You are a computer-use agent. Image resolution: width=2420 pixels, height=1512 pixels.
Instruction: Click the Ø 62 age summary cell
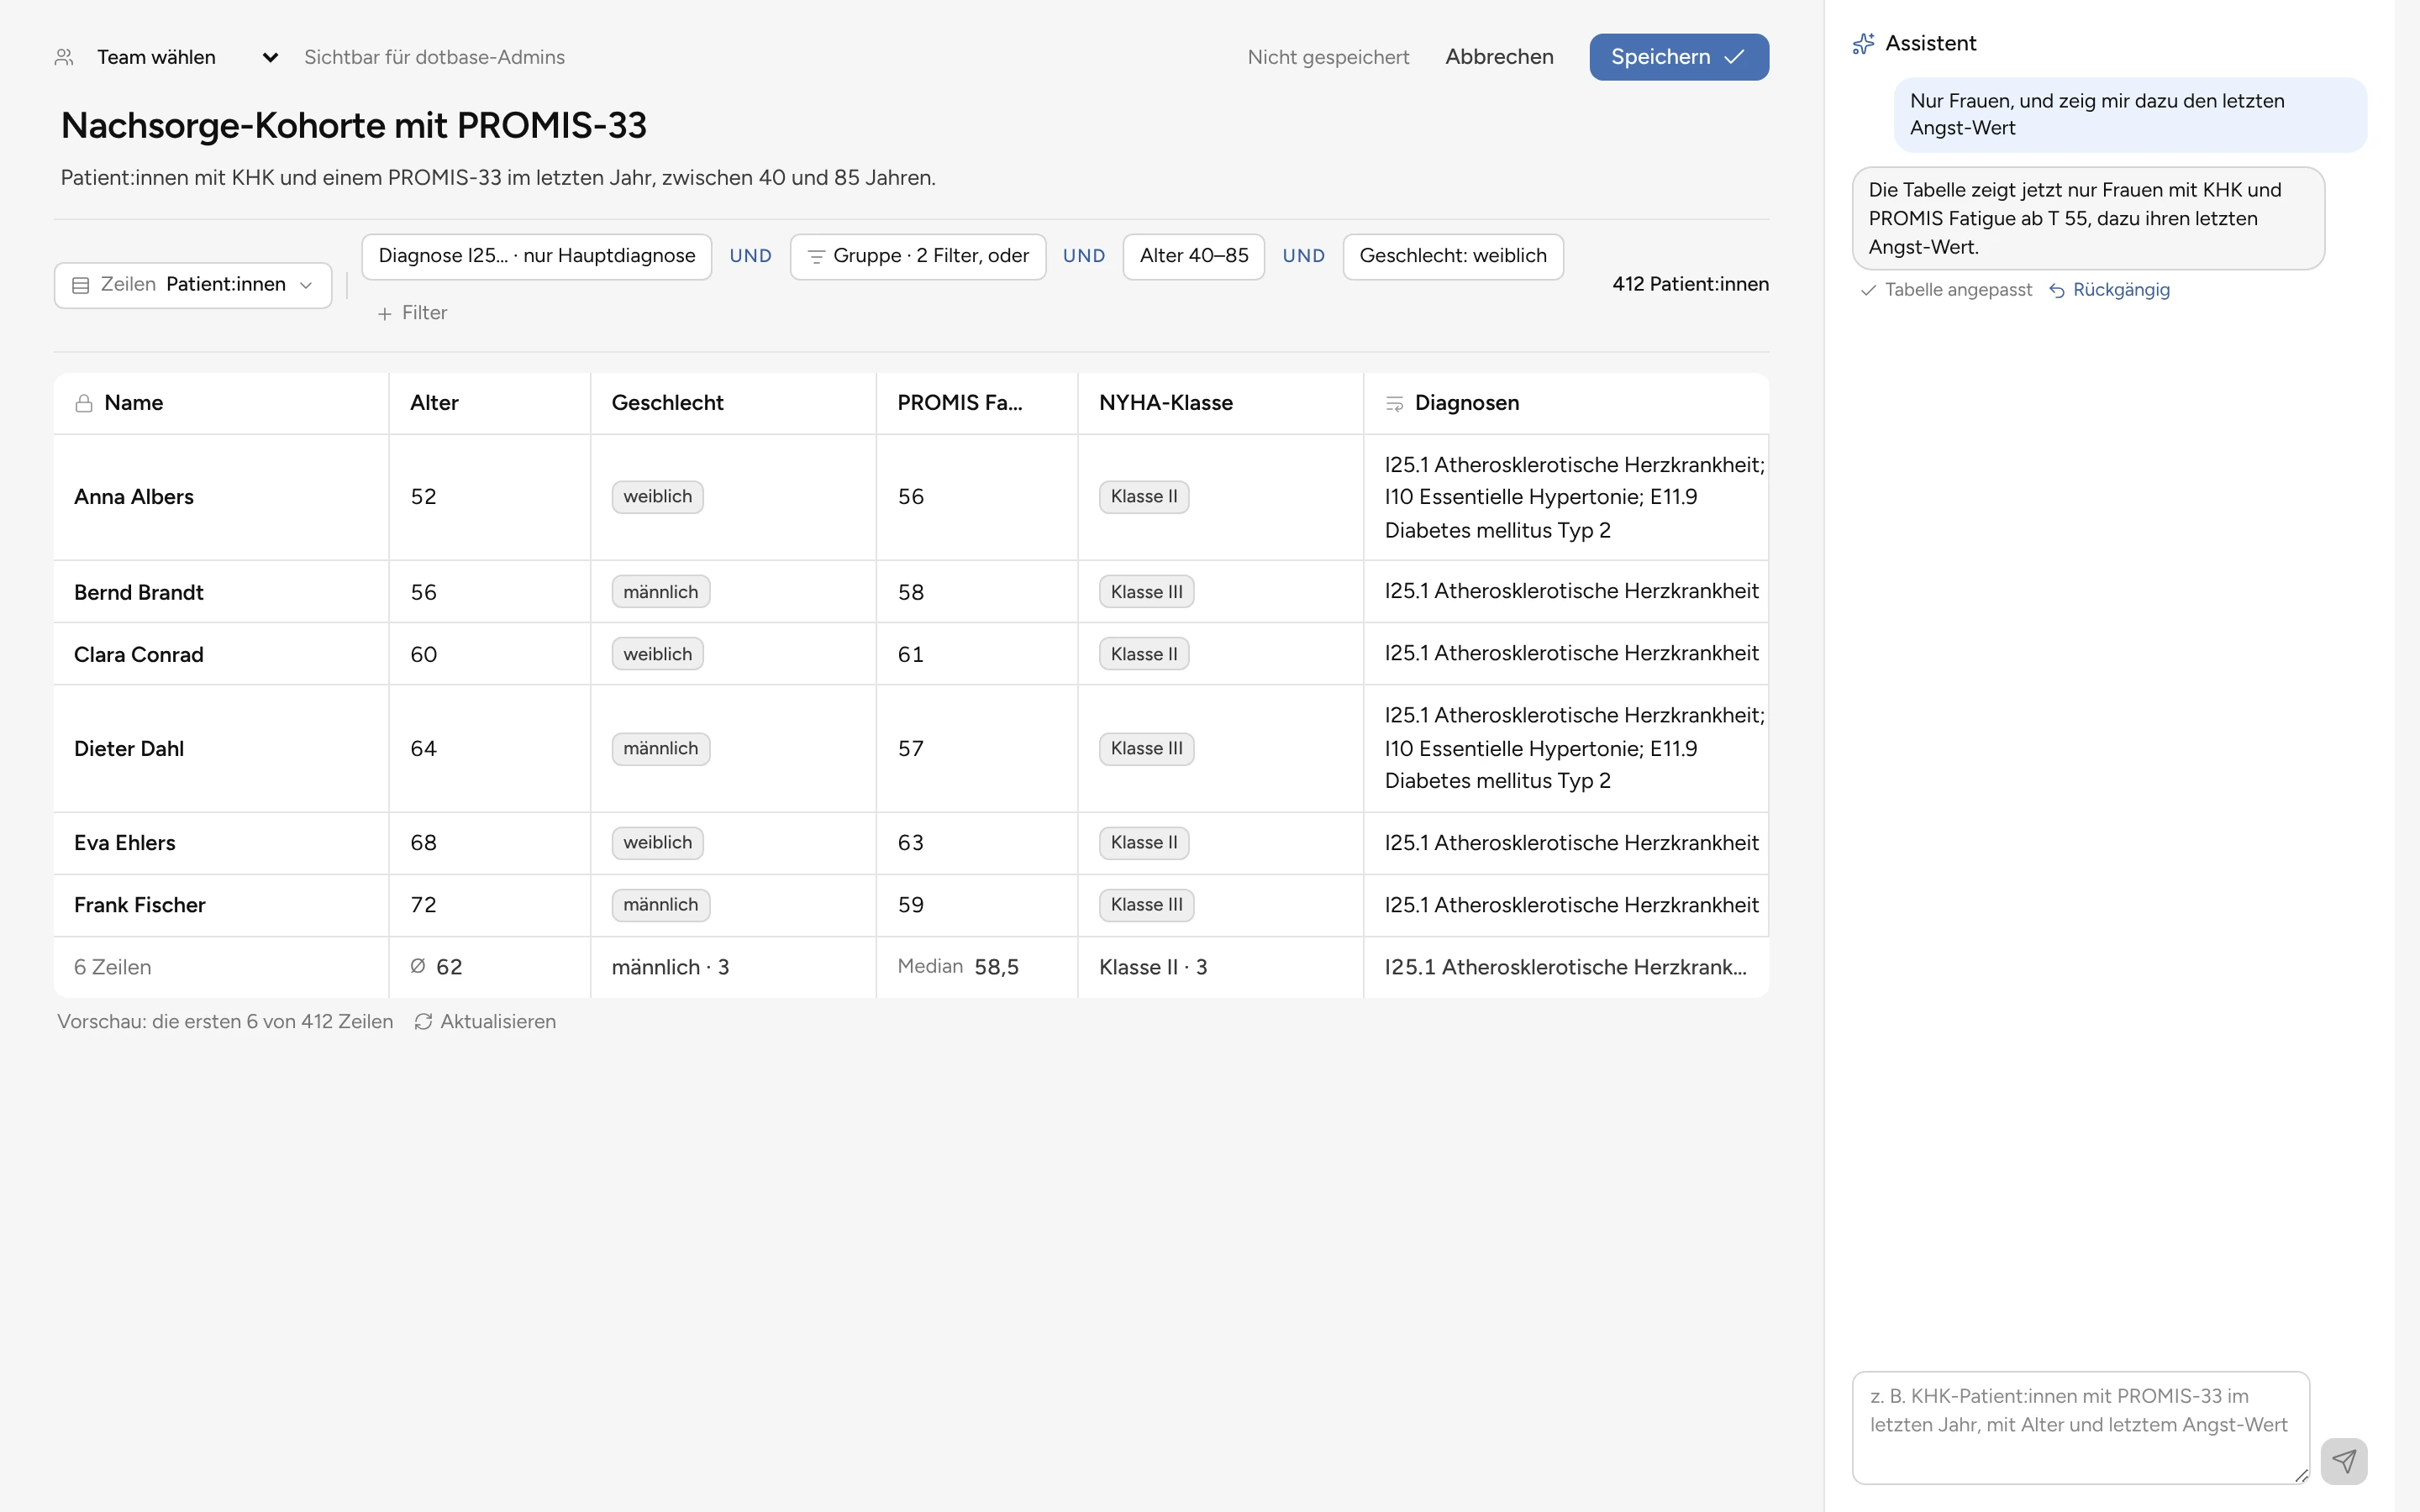[489, 967]
